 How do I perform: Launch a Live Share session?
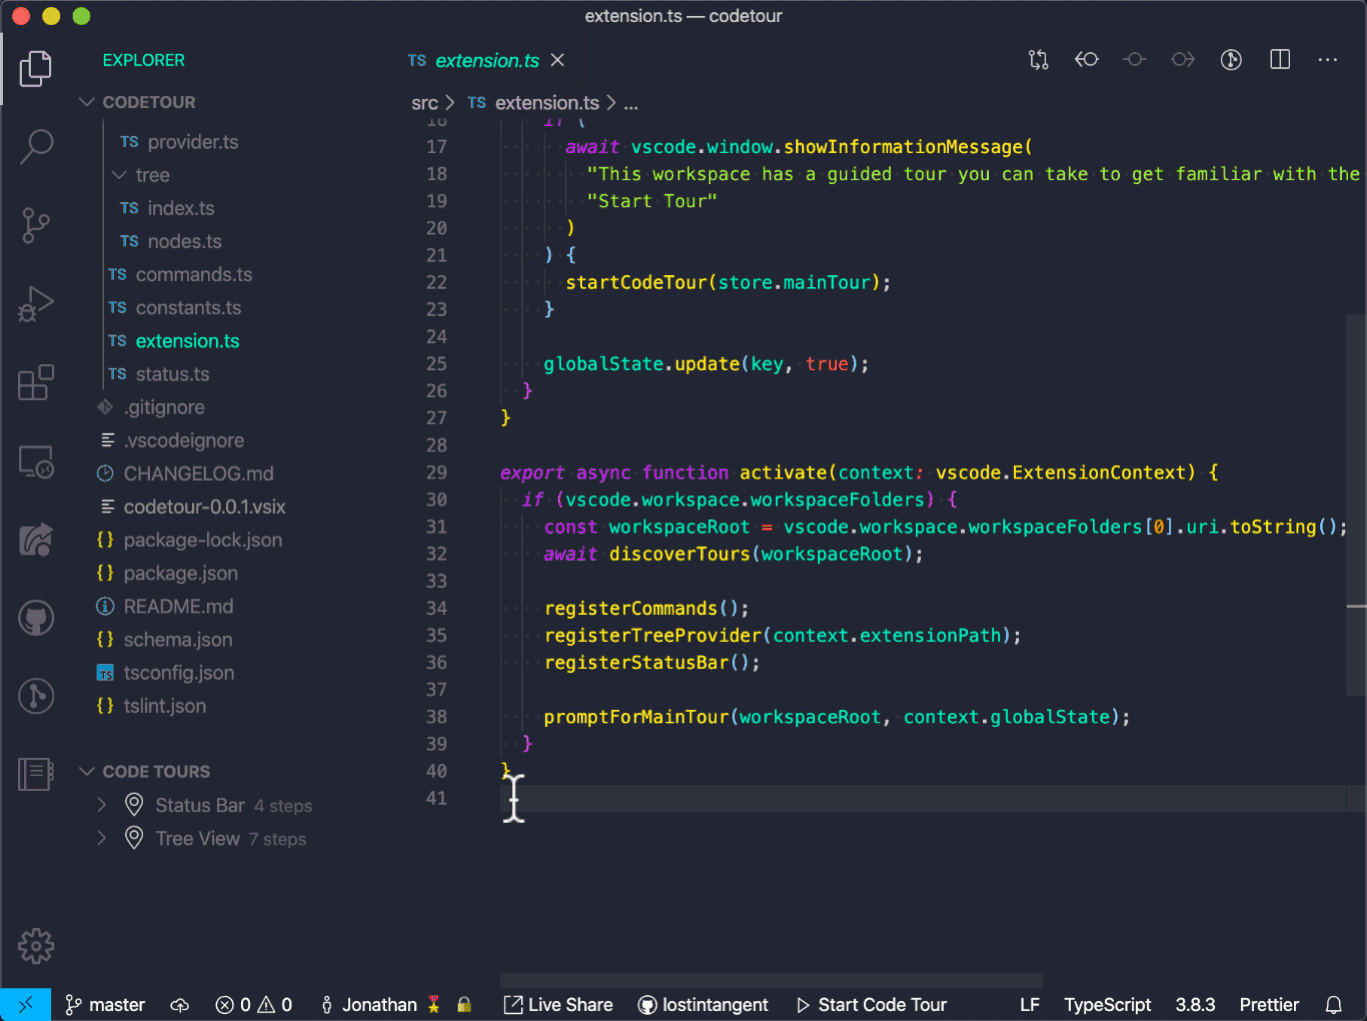pyautogui.click(x=557, y=1004)
